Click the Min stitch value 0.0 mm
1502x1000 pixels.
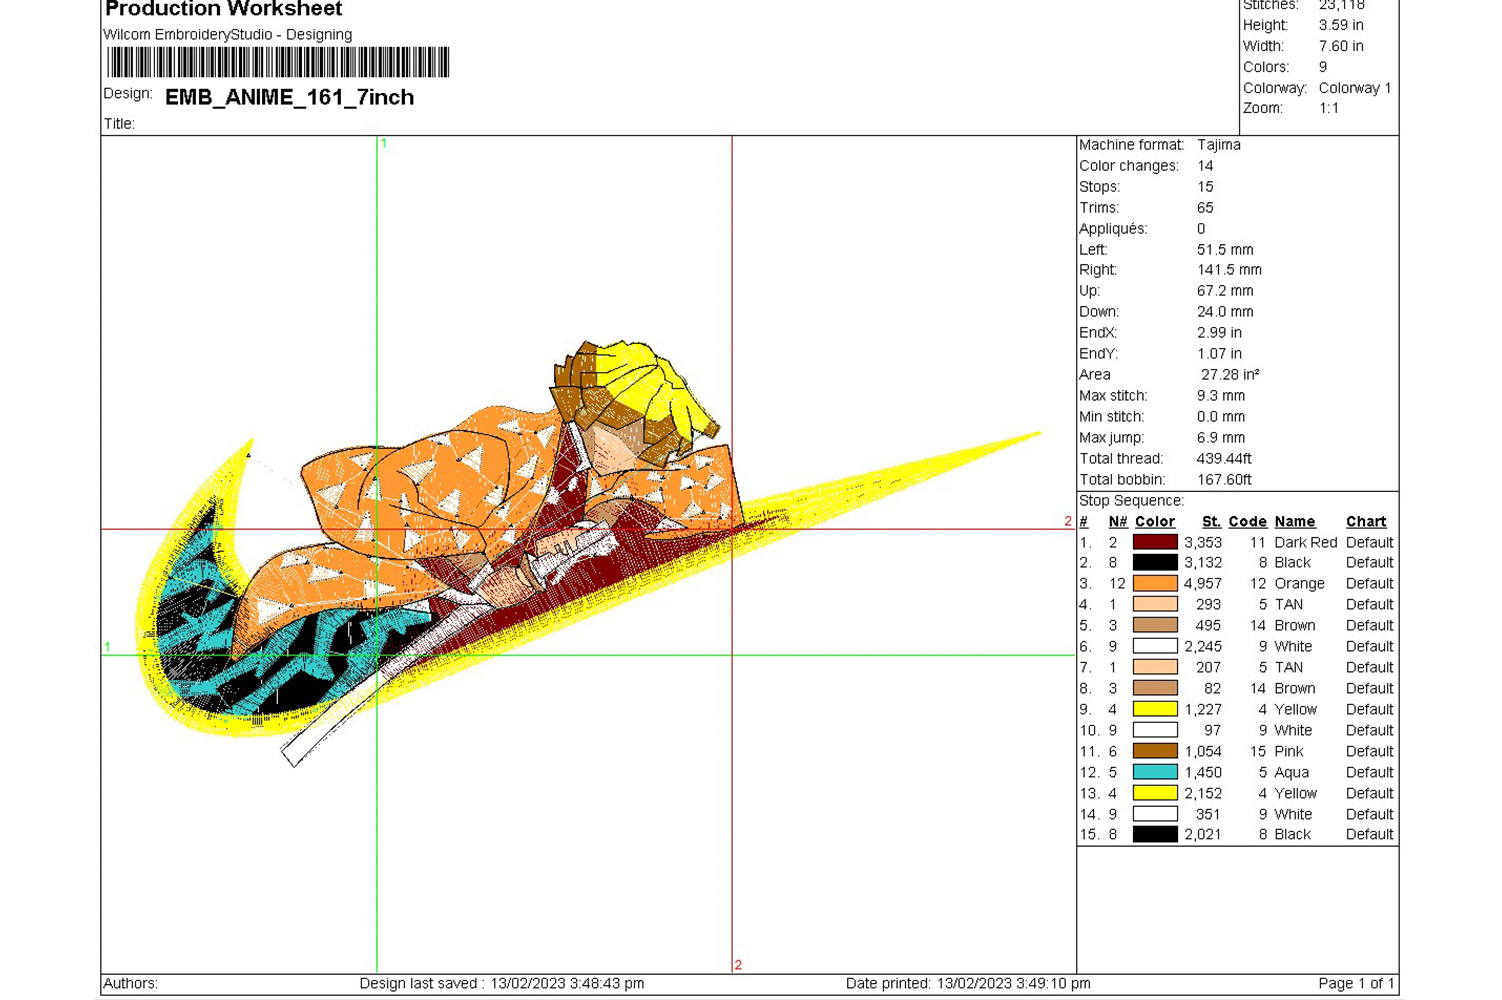pyautogui.click(x=1221, y=417)
